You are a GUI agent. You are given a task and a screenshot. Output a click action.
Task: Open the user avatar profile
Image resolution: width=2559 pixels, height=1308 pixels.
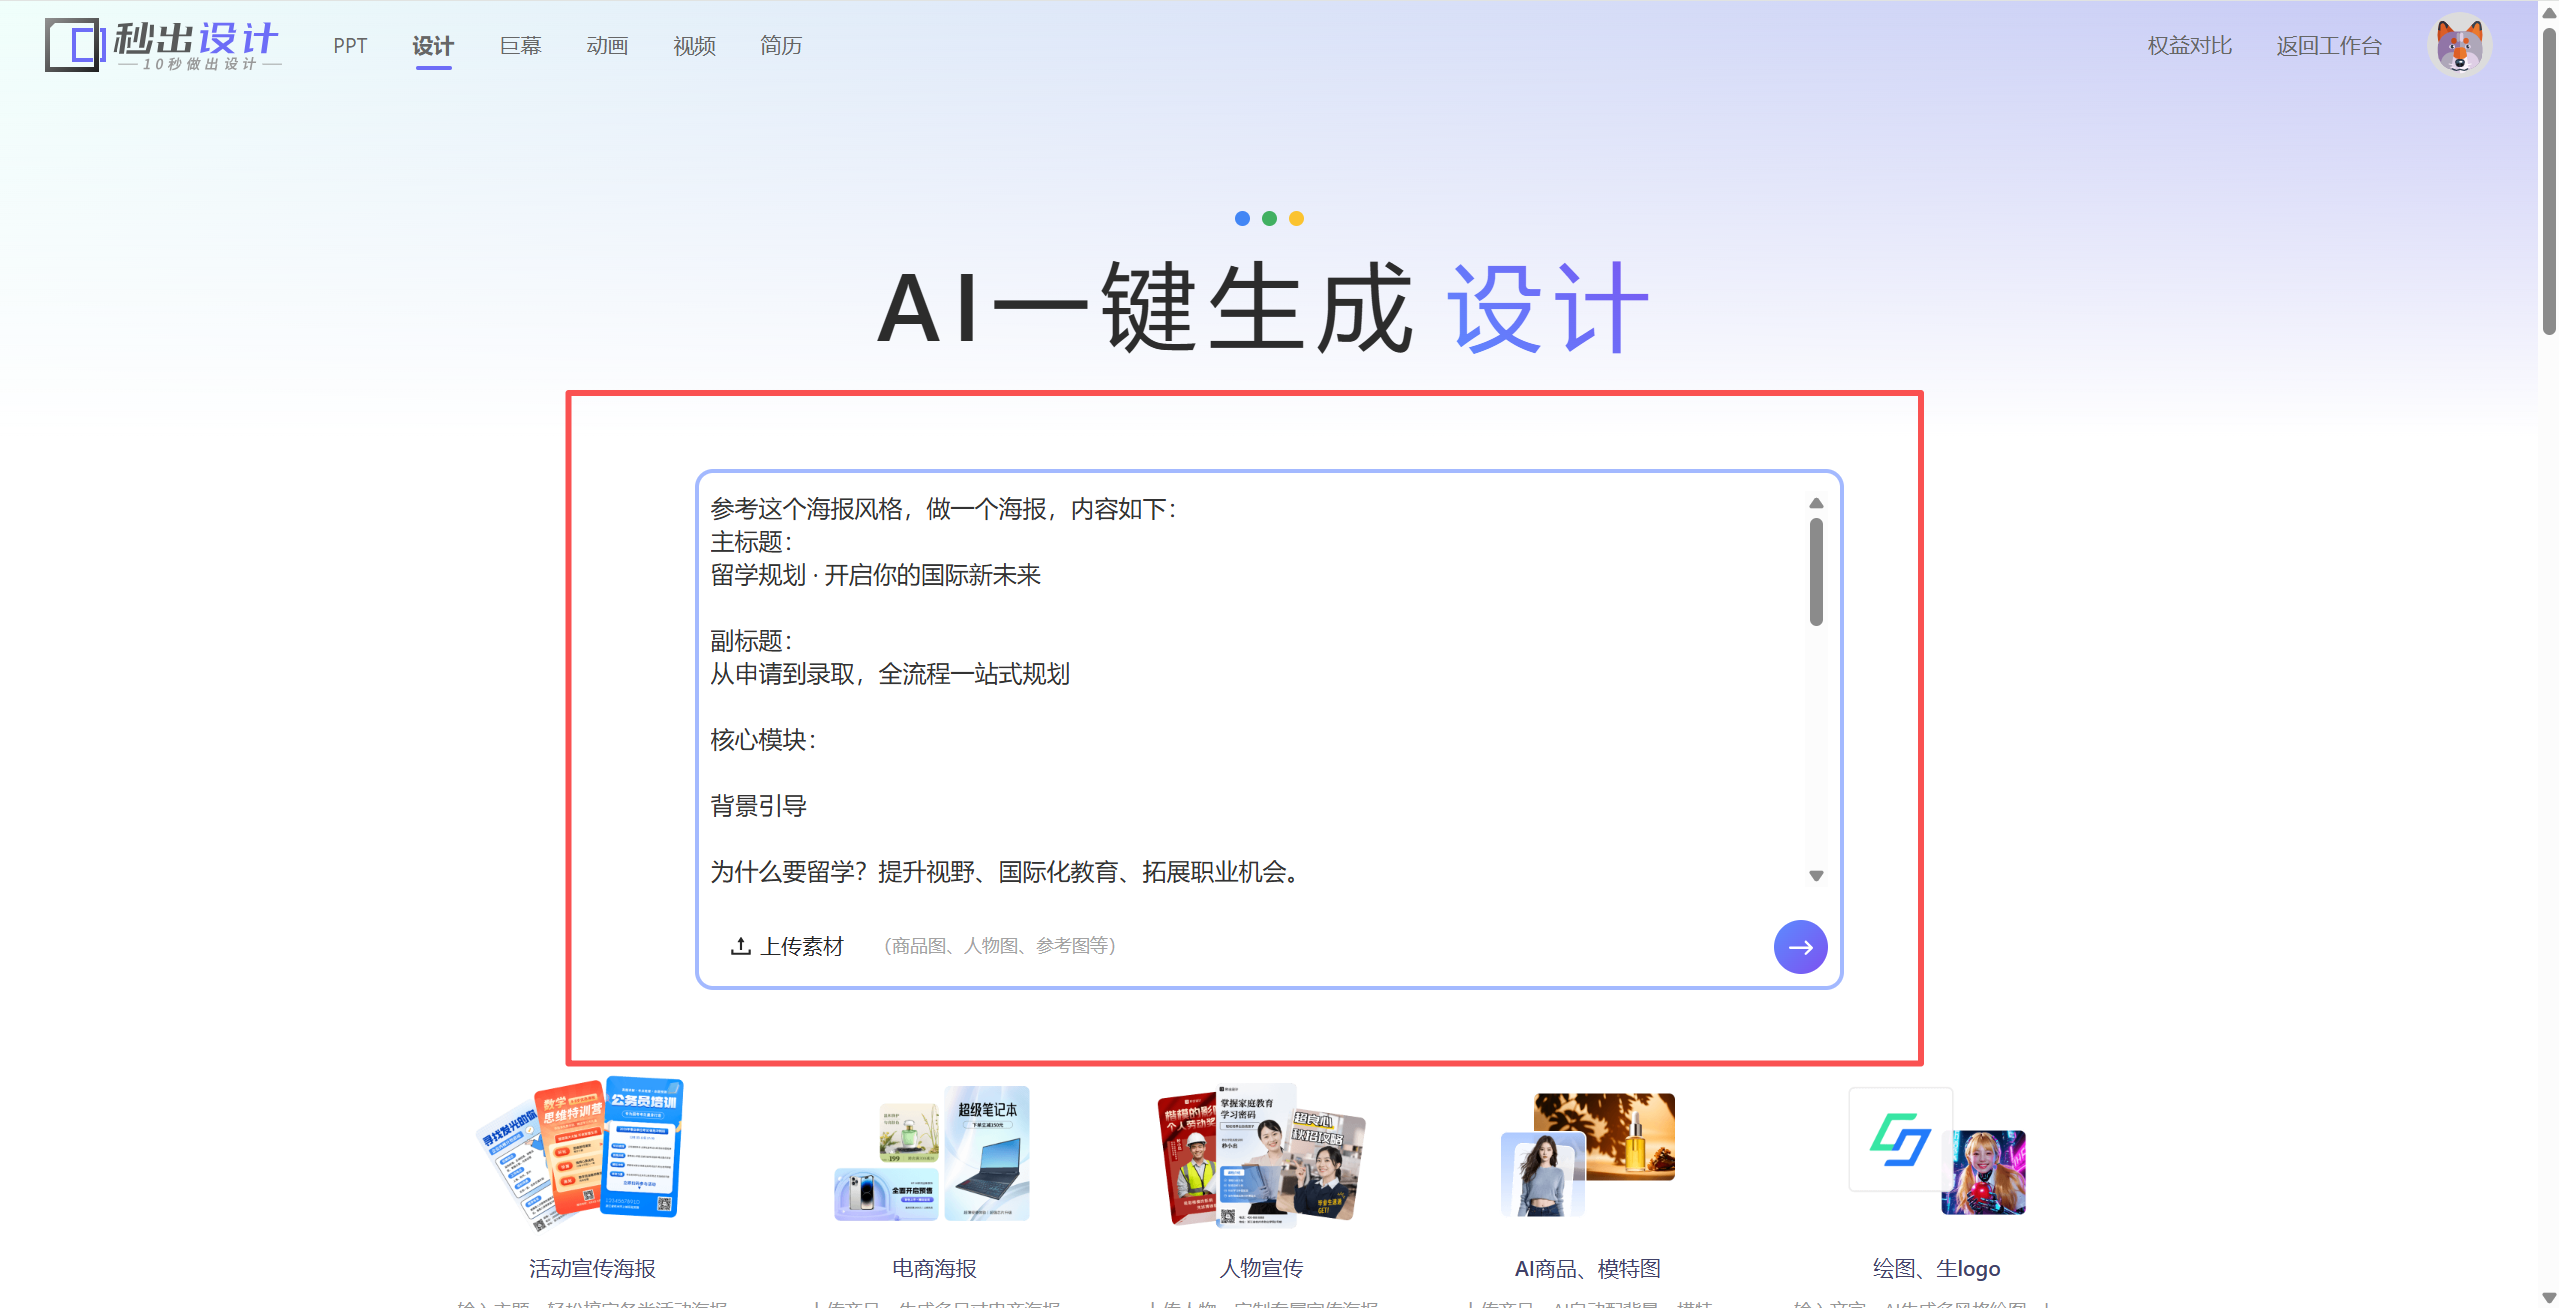click(x=2458, y=45)
